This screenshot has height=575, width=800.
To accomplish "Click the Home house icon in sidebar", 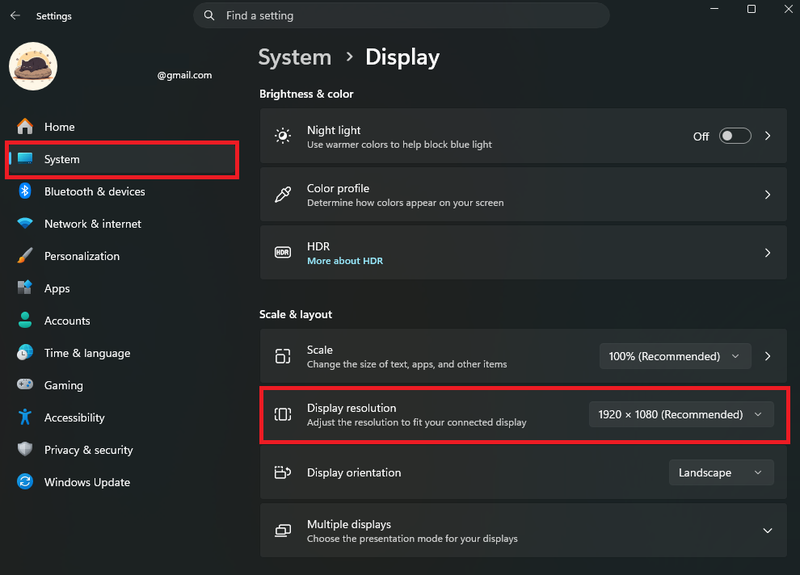I will tap(24, 126).
